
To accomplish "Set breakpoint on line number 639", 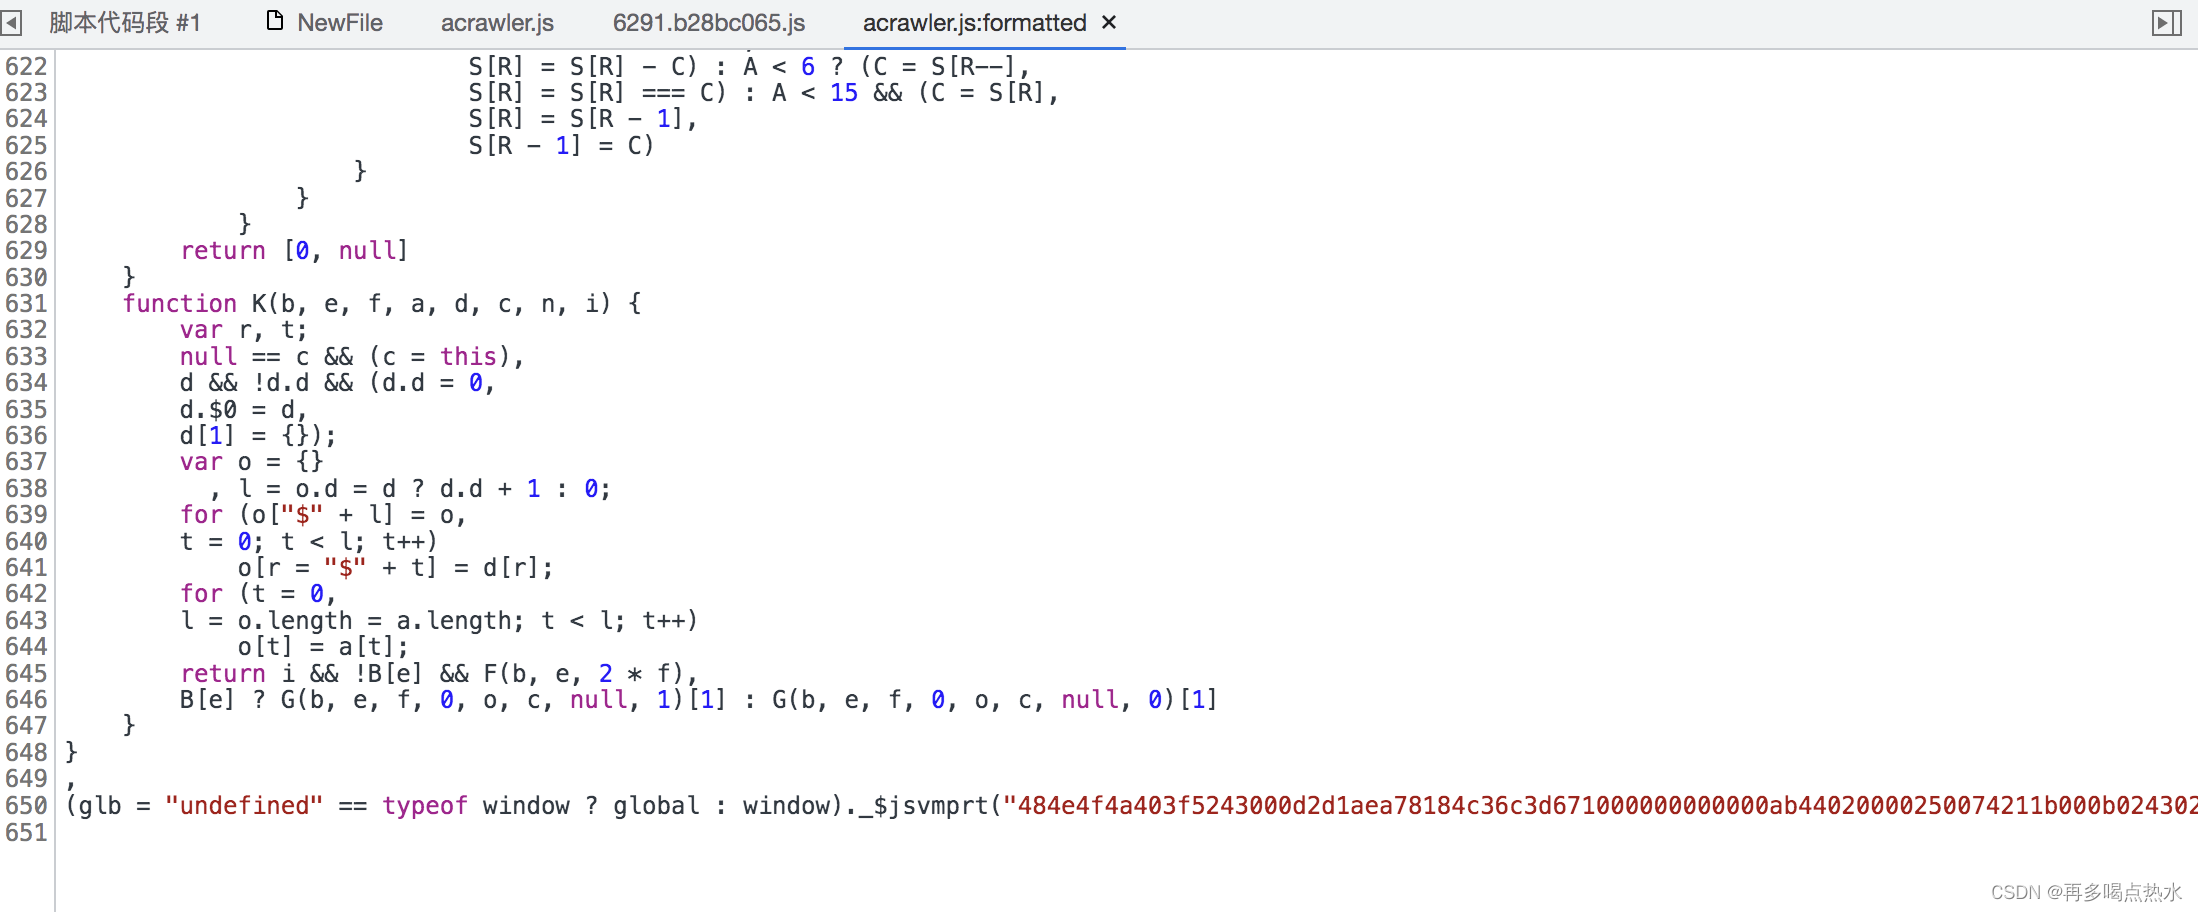I will (x=26, y=514).
